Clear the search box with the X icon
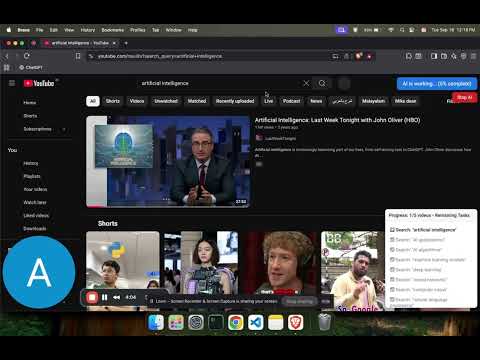 click(306, 83)
